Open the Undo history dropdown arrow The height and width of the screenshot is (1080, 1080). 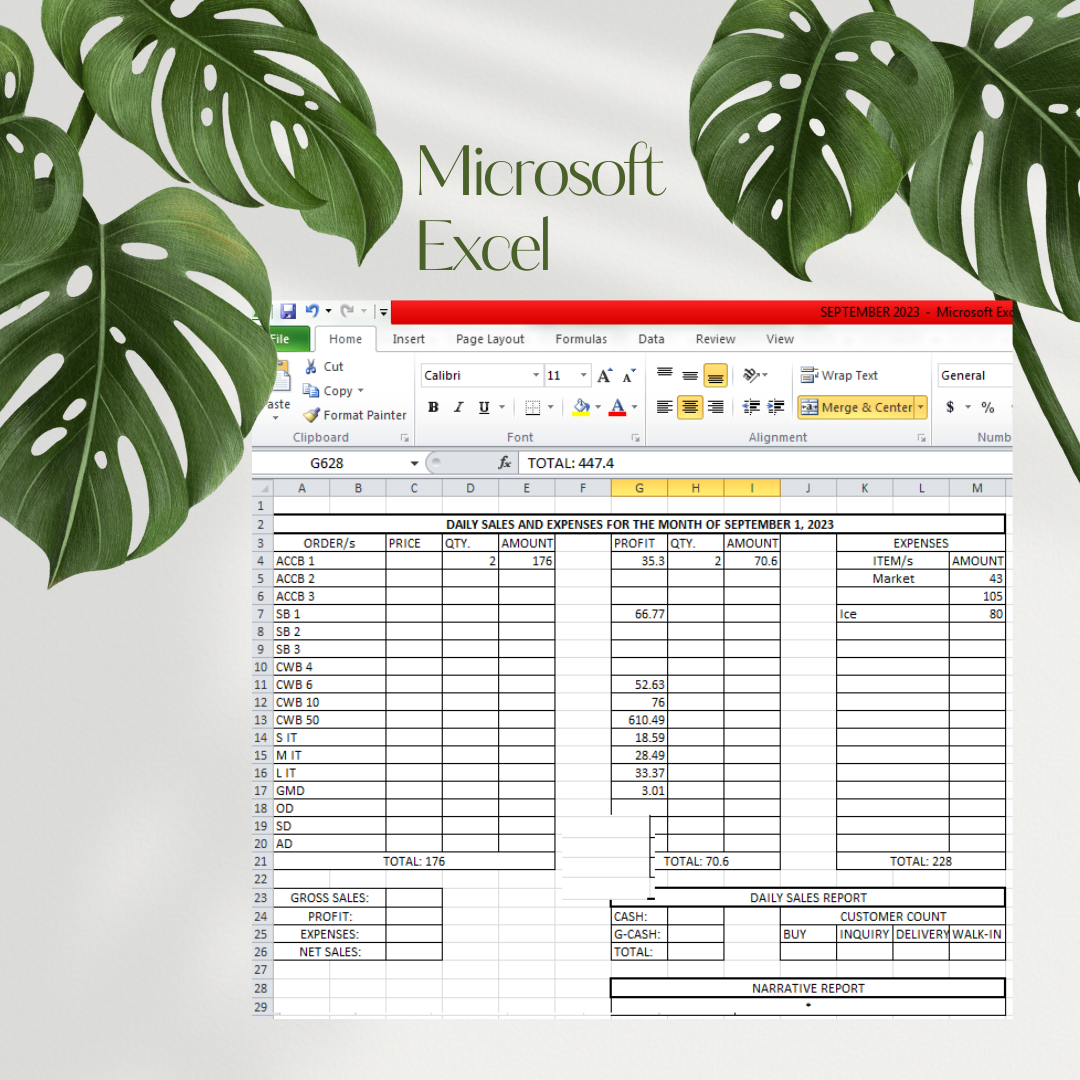coord(329,311)
